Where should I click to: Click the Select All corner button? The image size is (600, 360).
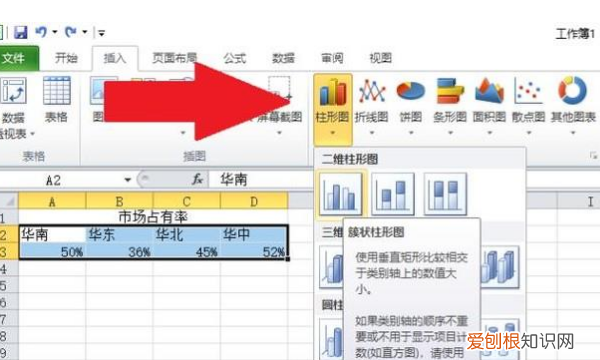(9, 201)
